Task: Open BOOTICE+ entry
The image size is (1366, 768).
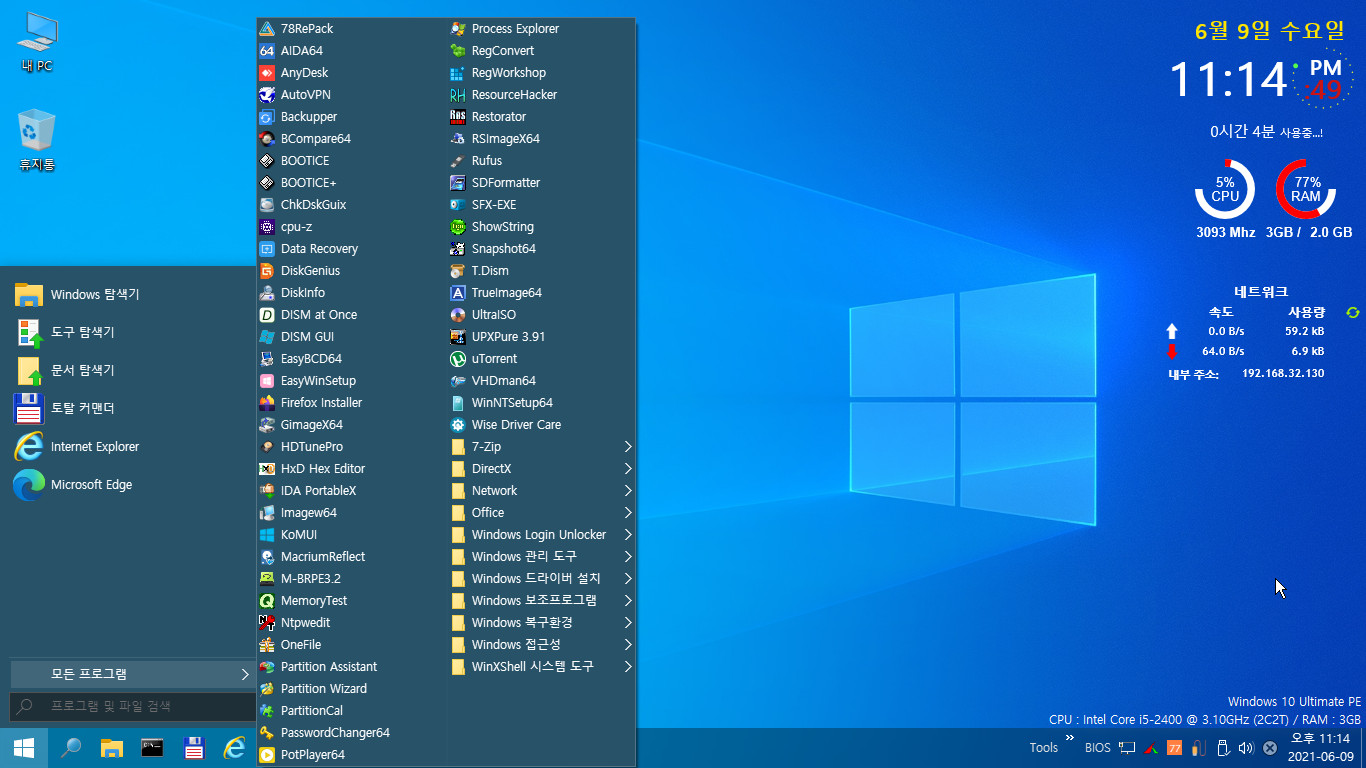Action: coord(350,183)
